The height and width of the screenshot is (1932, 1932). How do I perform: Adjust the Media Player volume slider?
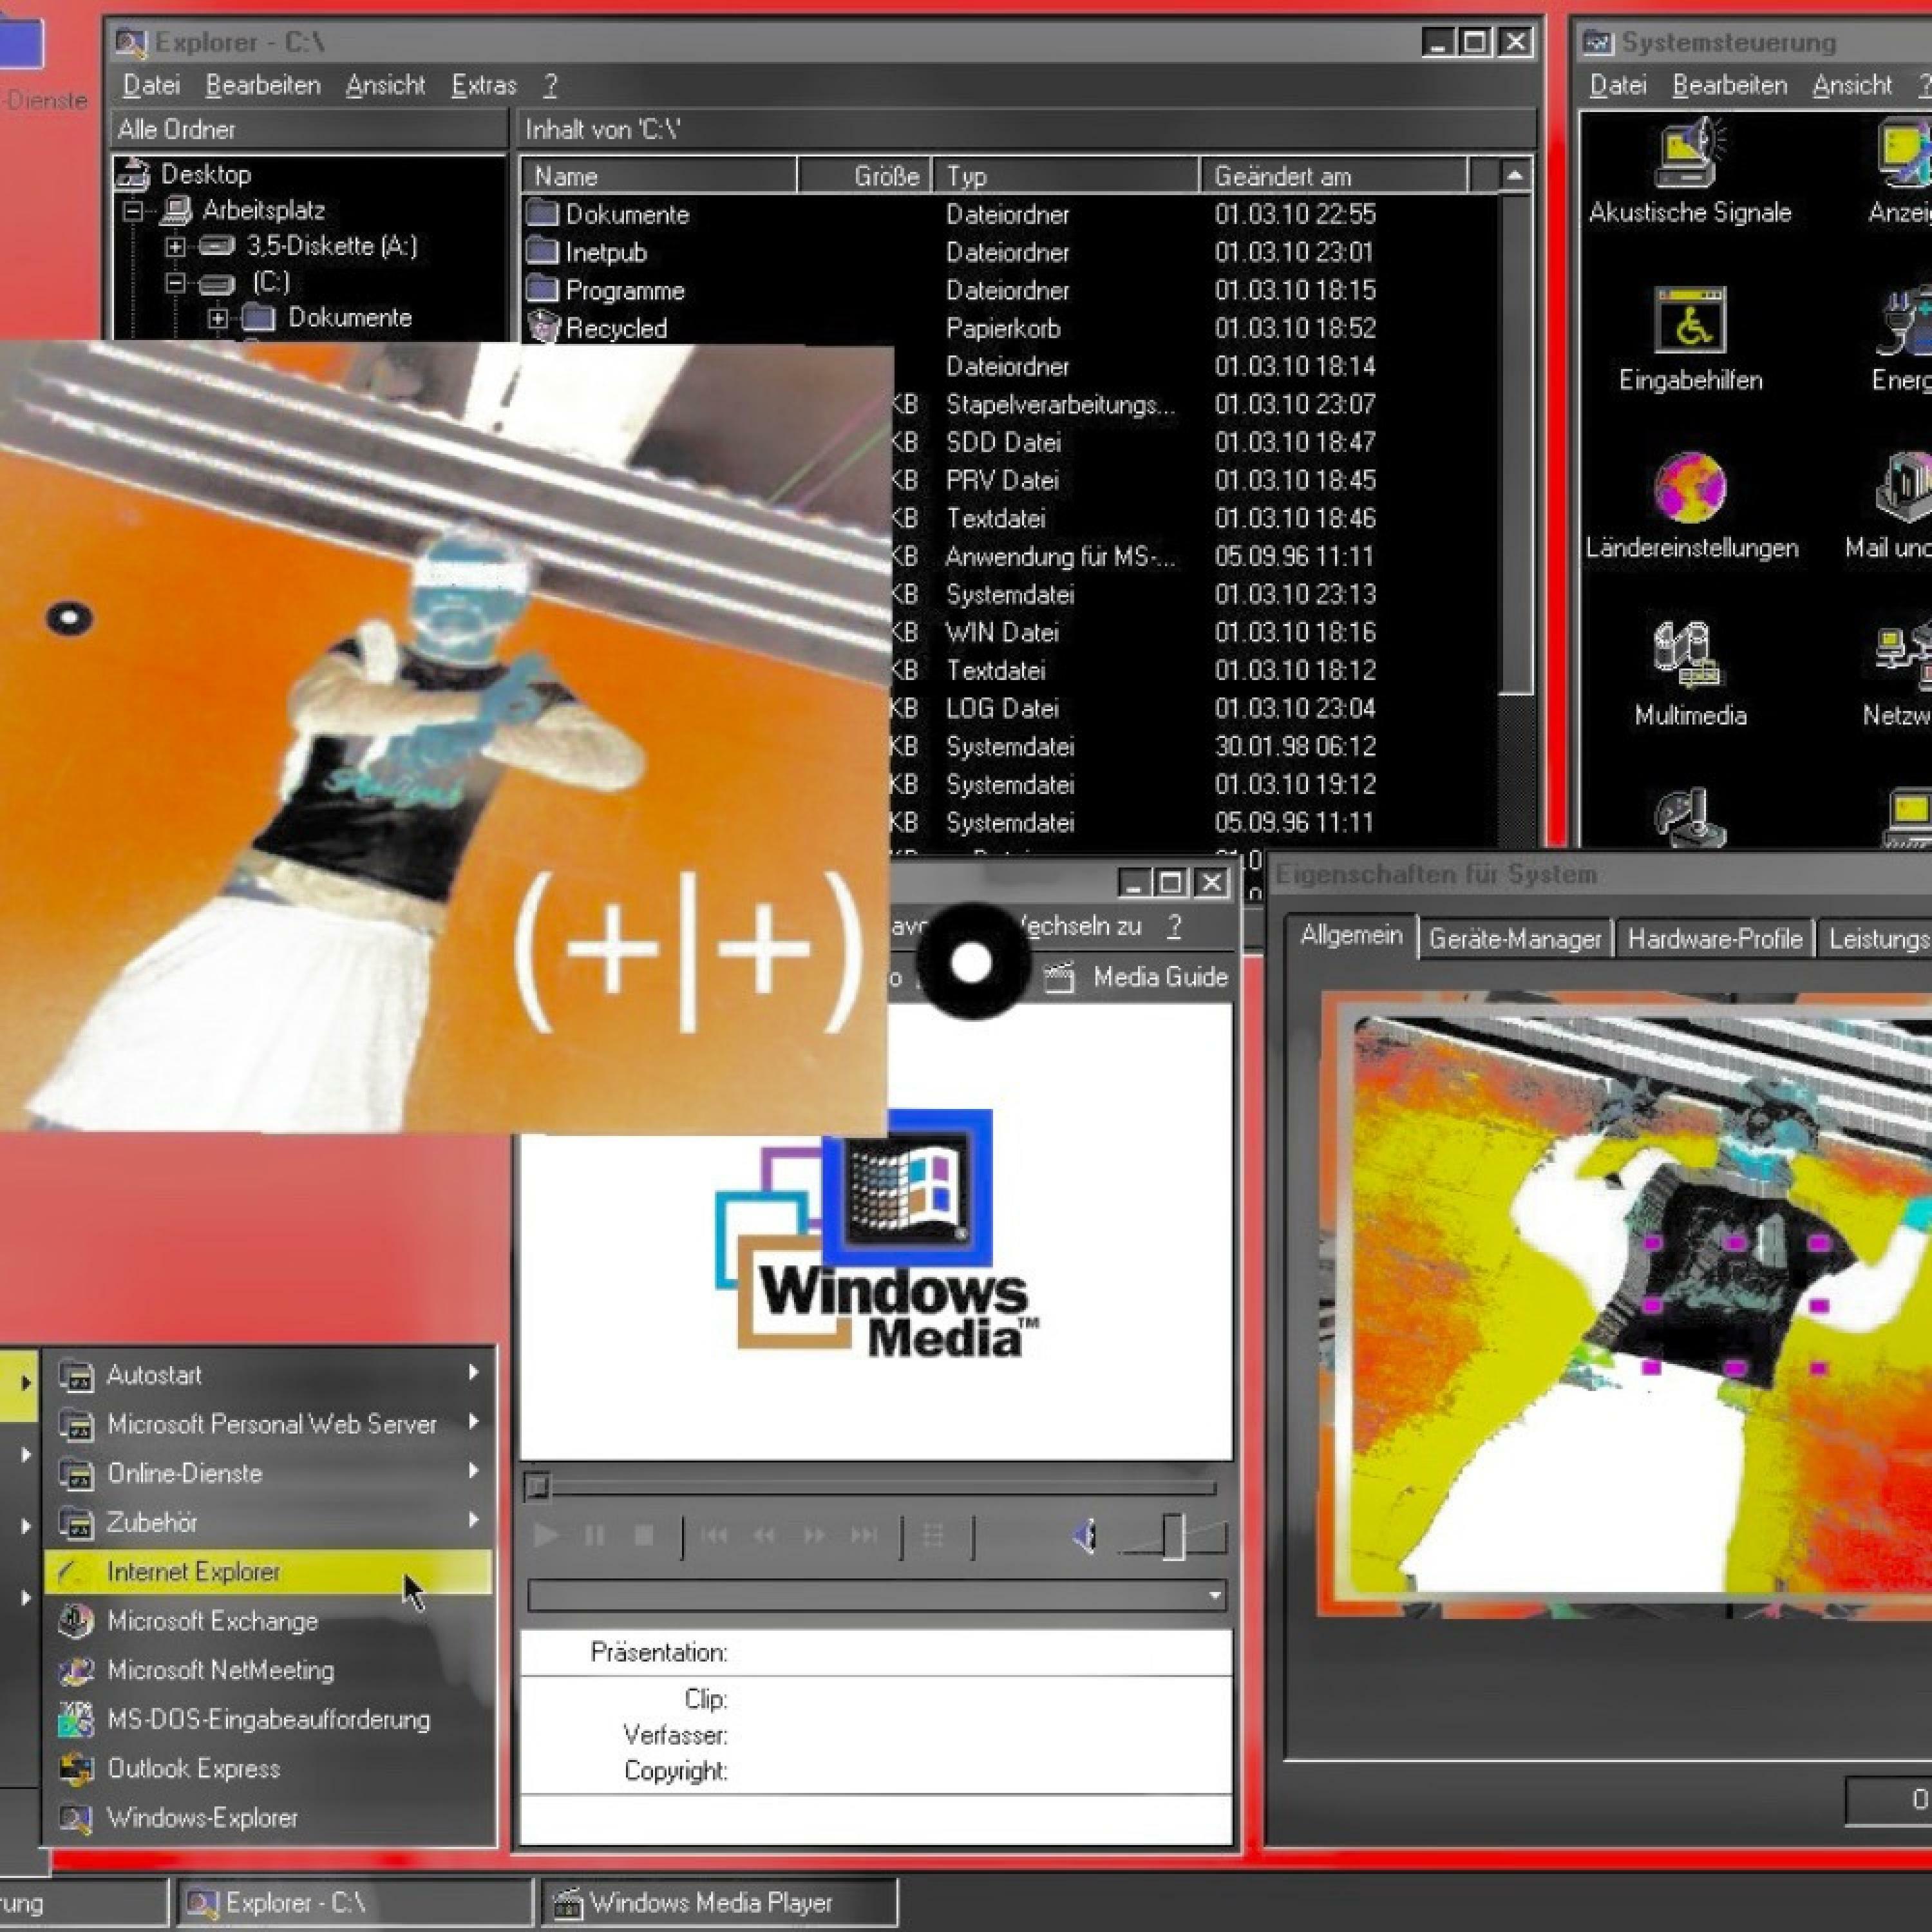click(x=1173, y=1536)
